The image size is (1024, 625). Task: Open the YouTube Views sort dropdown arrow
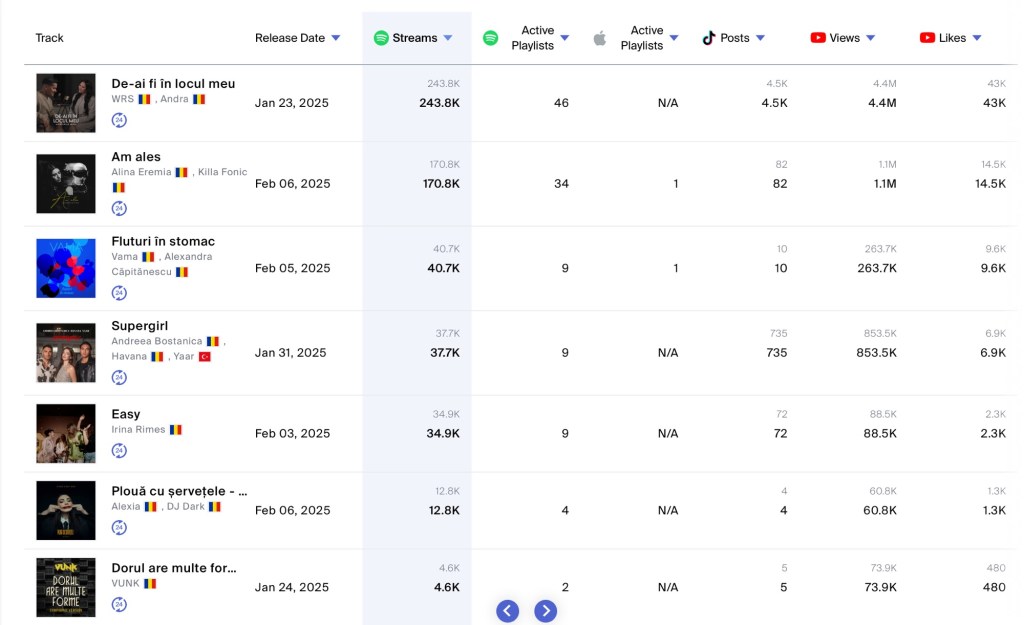coord(871,38)
